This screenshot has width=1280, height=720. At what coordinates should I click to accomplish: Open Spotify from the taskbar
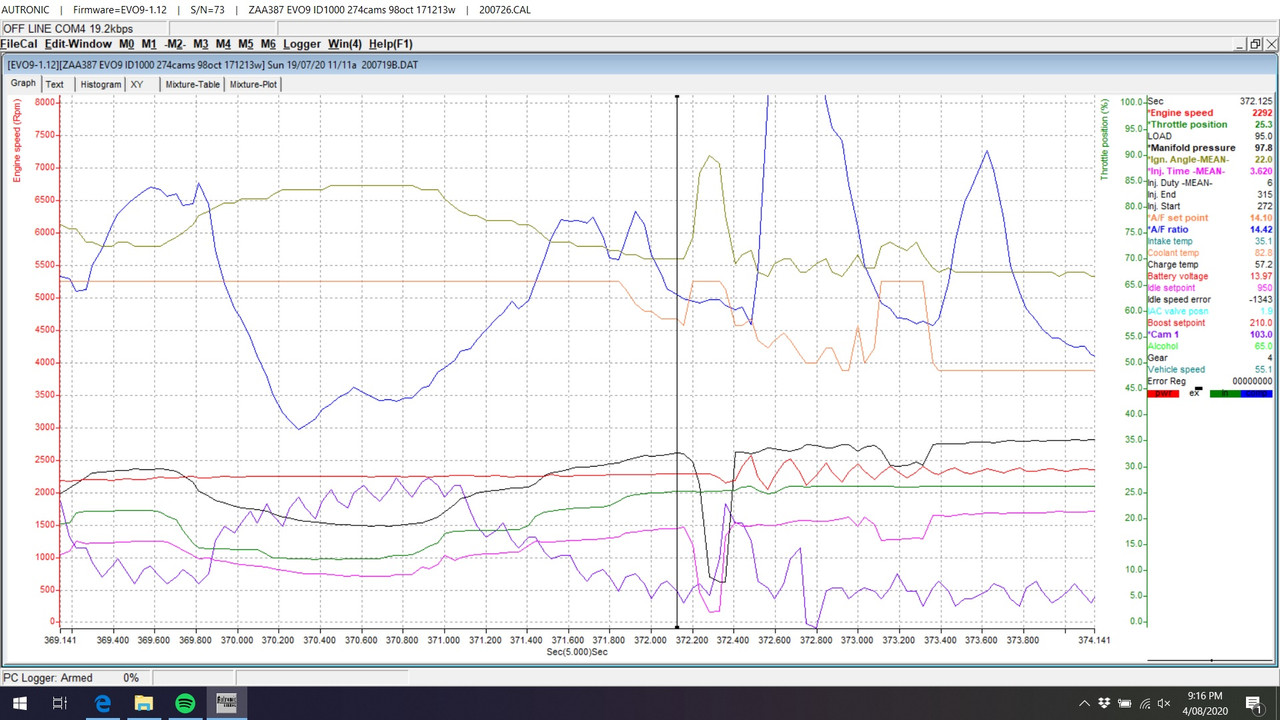pos(185,703)
